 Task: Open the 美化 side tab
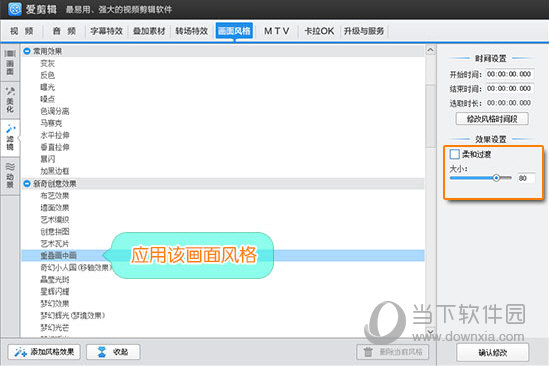click(x=10, y=101)
